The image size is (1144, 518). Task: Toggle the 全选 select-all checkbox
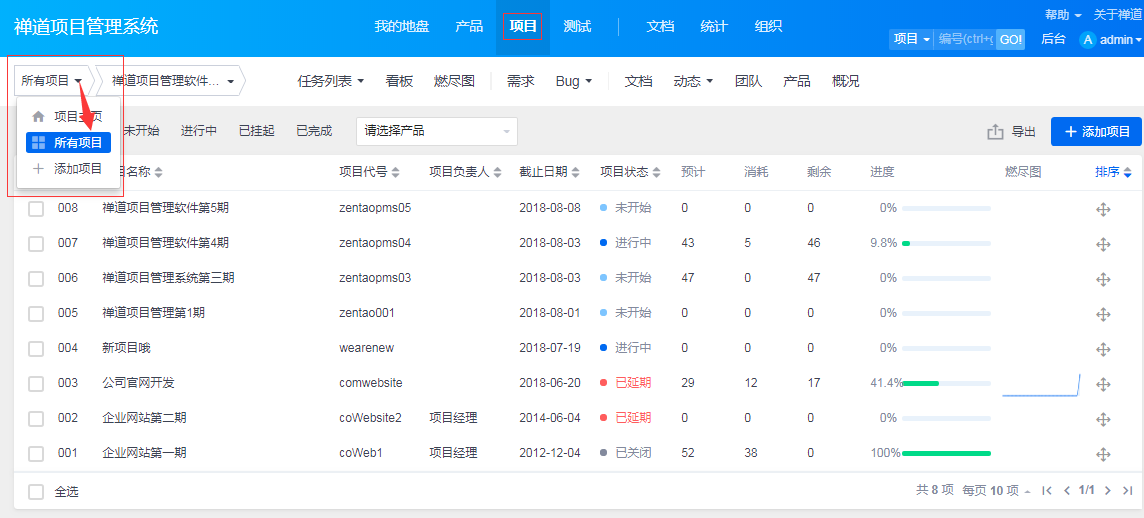(36, 492)
